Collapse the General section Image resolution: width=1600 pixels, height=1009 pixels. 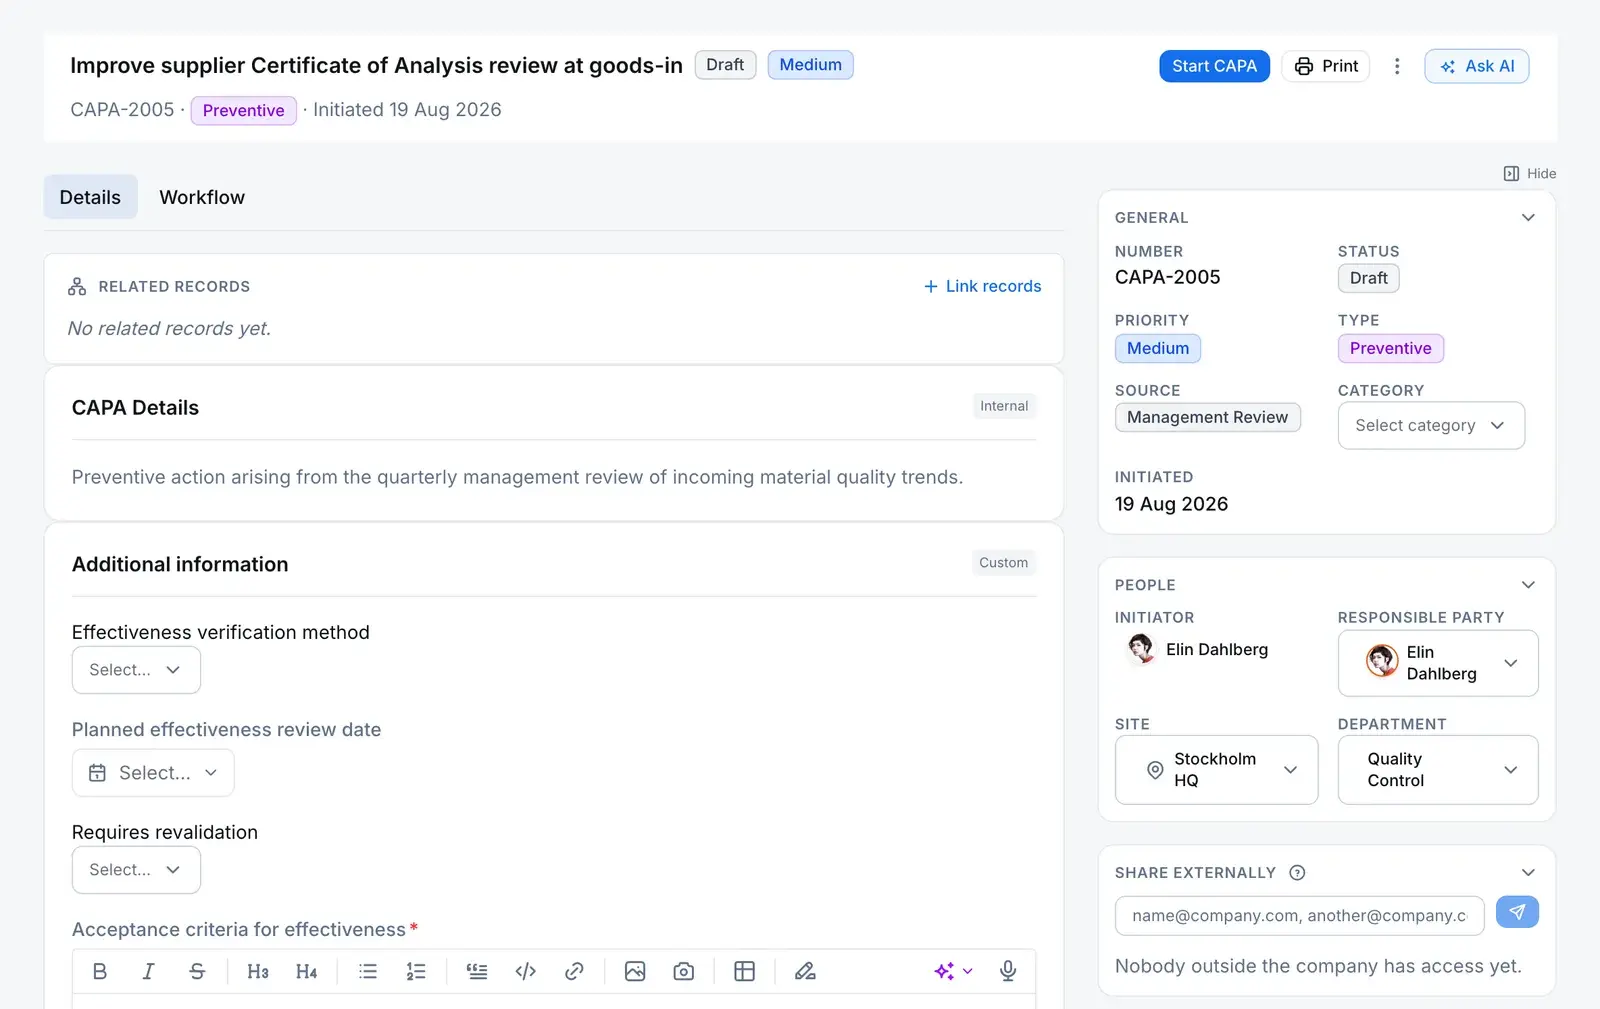tap(1528, 218)
